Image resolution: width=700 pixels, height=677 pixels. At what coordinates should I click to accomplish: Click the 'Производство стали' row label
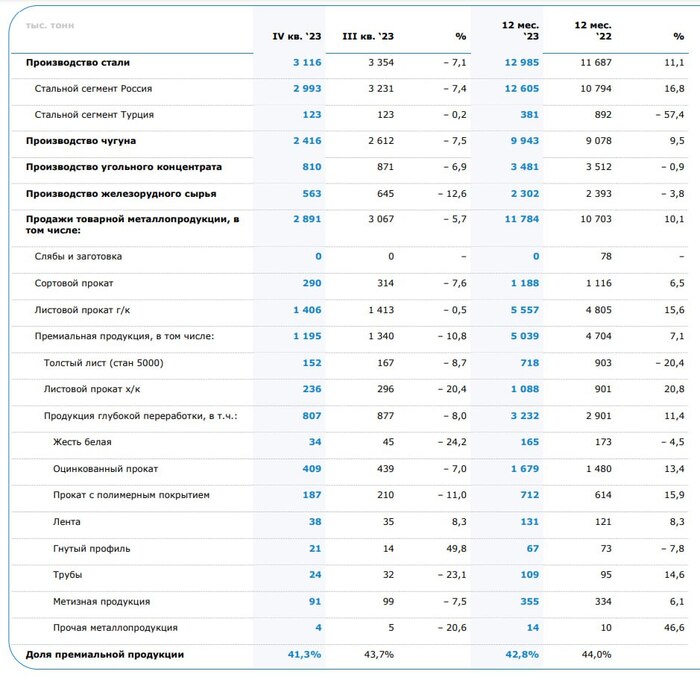click(x=78, y=62)
